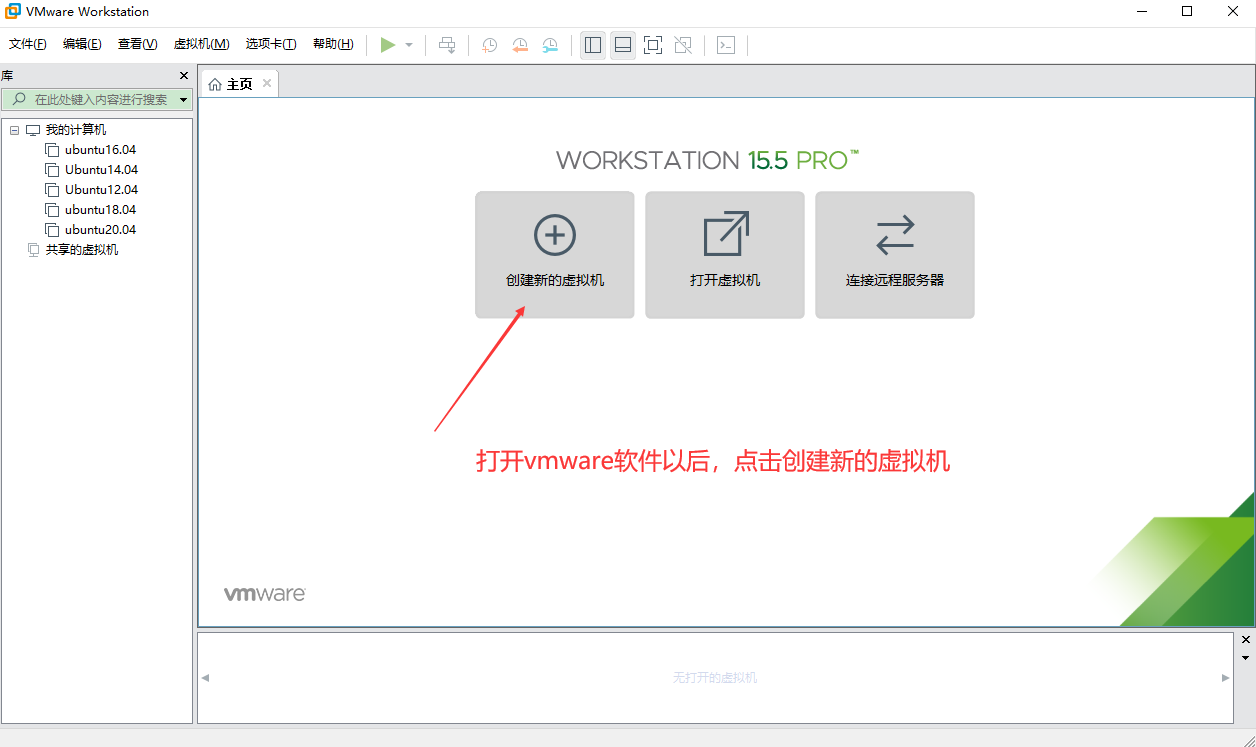Image resolution: width=1256 pixels, height=747 pixels.
Task: Click 连接远程服务器 button
Action: click(x=895, y=255)
